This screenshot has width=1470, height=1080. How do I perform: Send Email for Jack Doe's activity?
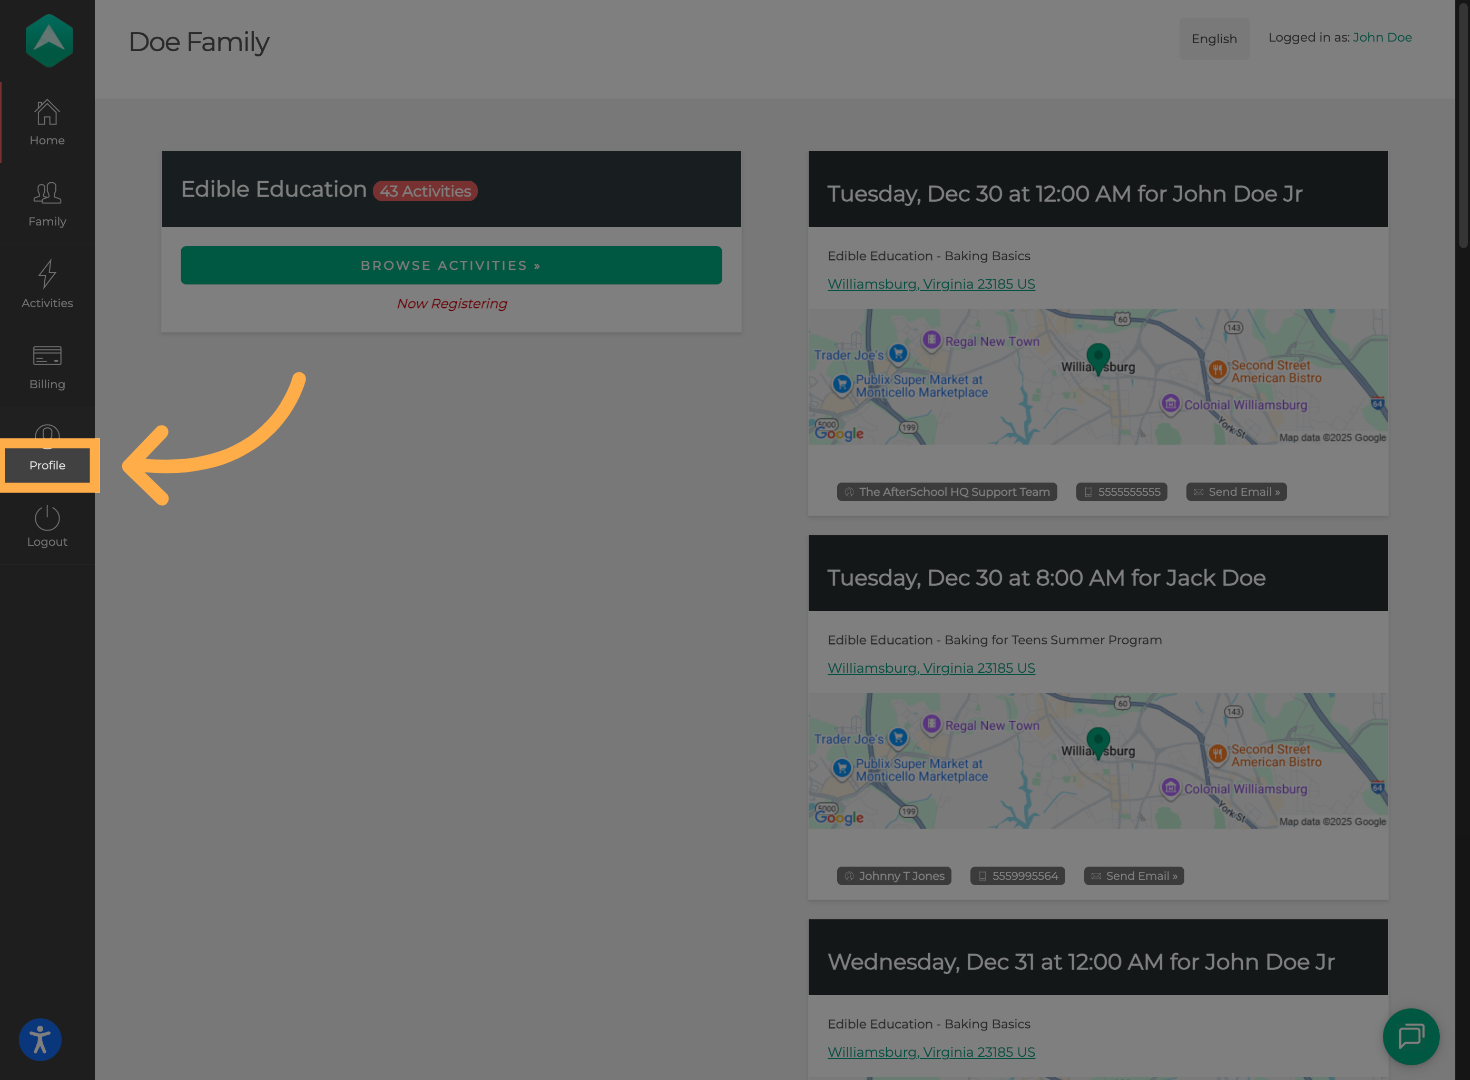(1133, 876)
